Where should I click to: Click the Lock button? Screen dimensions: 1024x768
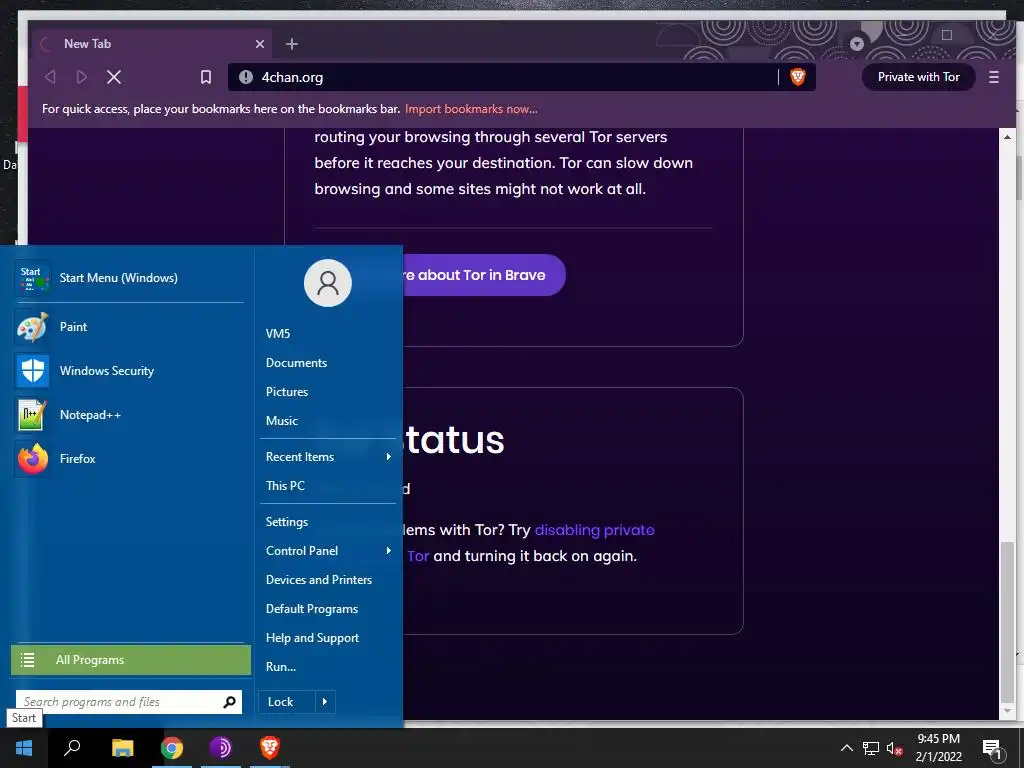click(x=287, y=702)
